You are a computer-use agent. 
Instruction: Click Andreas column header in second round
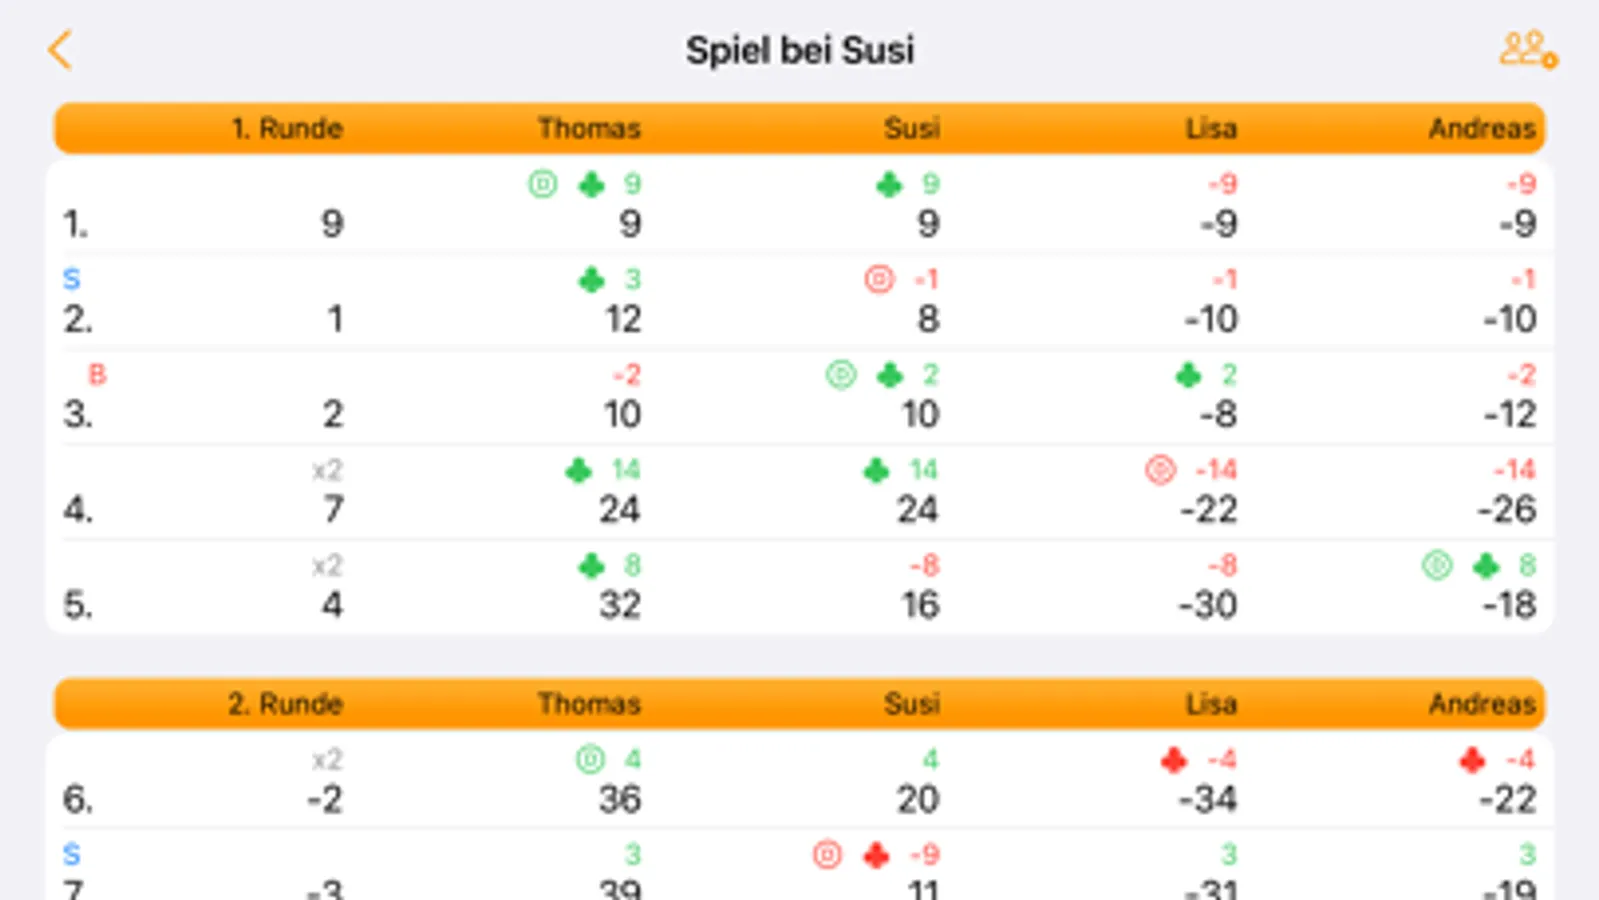click(x=1481, y=703)
